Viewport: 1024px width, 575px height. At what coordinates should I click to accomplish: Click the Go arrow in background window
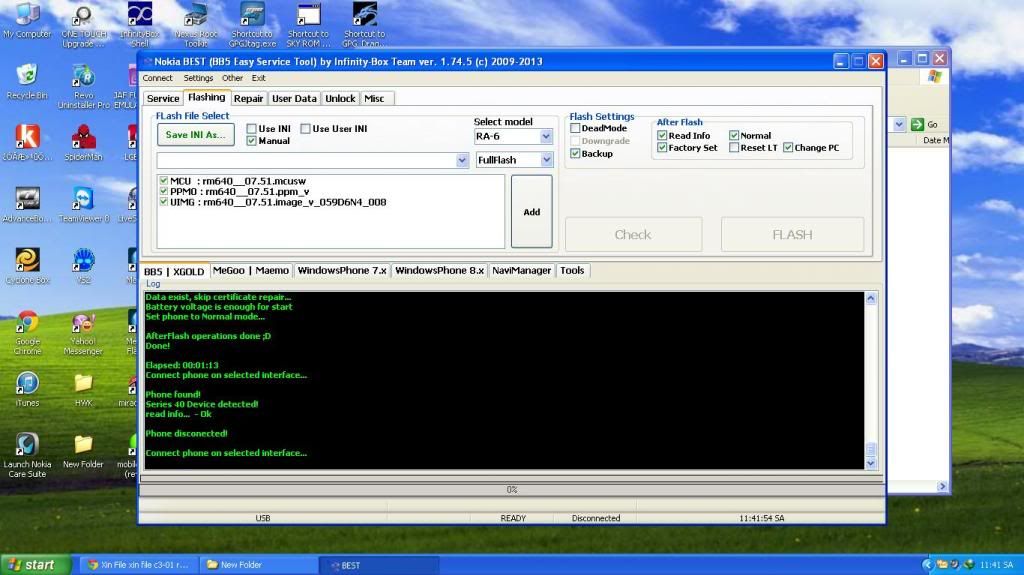pyautogui.click(x=917, y=124)
